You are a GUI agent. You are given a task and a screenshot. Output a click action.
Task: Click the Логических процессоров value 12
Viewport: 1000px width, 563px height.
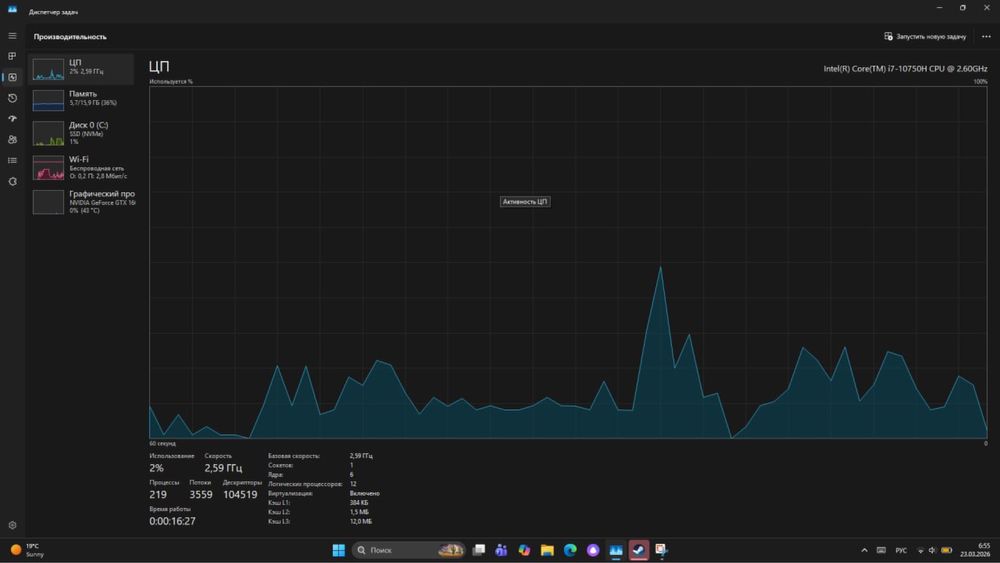pos(353,484)
